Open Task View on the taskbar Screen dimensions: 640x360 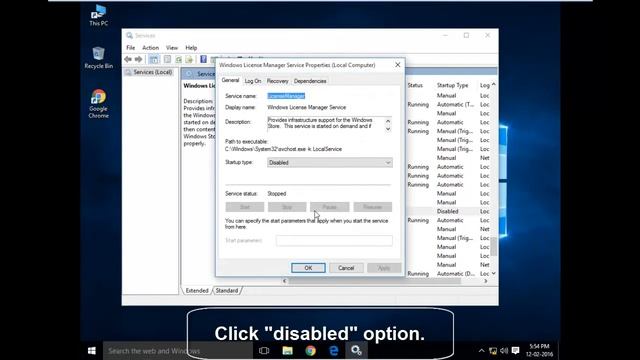(264, 351)
